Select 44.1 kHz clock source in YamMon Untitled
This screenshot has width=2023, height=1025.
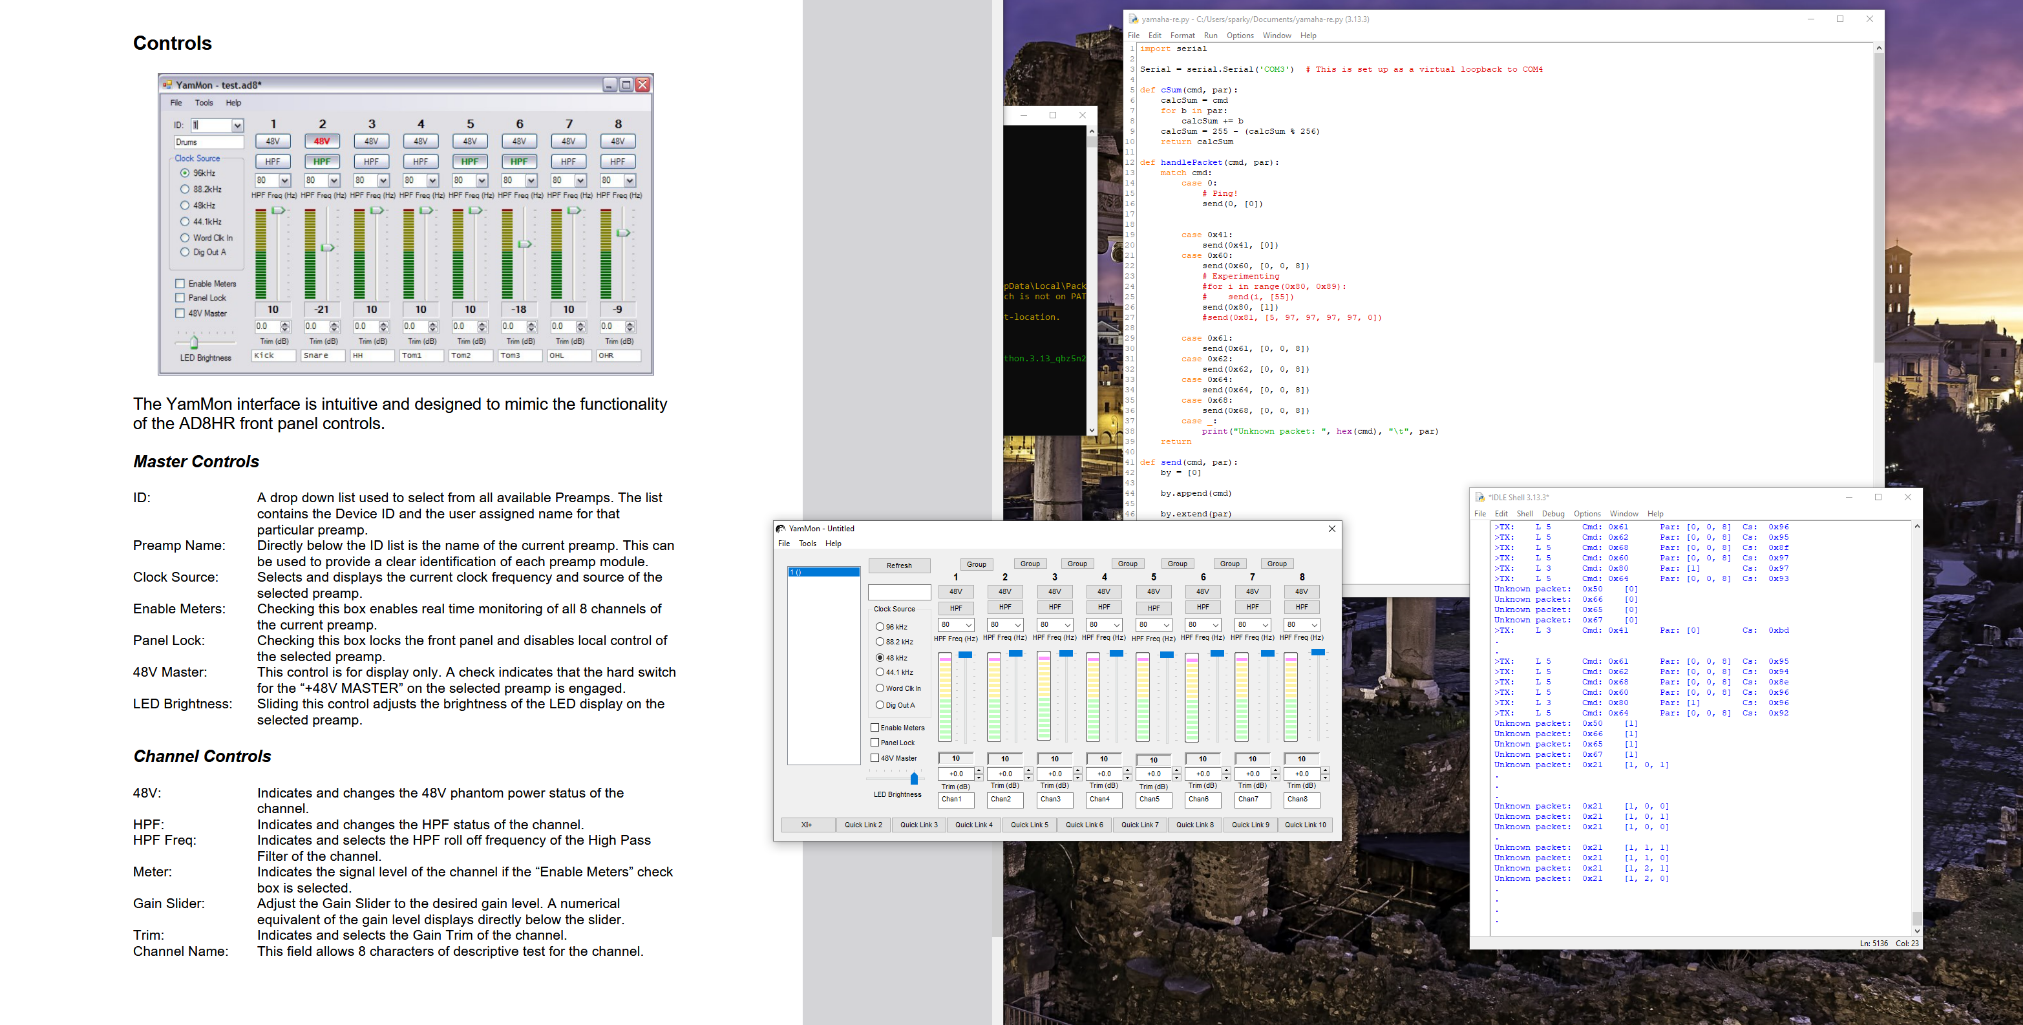880,672
